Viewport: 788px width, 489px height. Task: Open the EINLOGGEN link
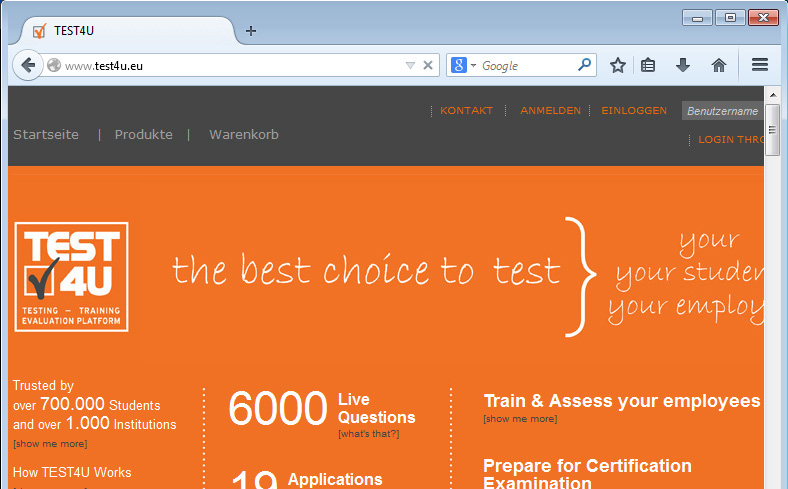[x=634, y=111]
